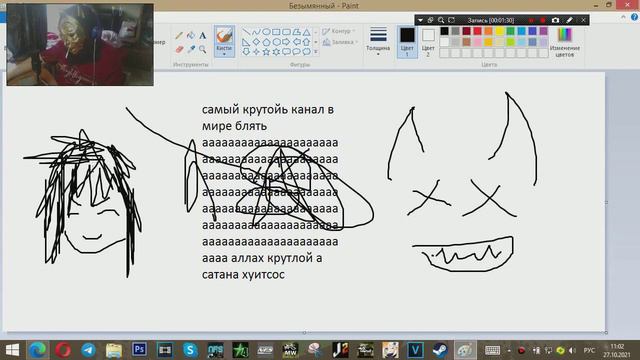Click the recorder magnifier zoom icon

tap(441, 20)
